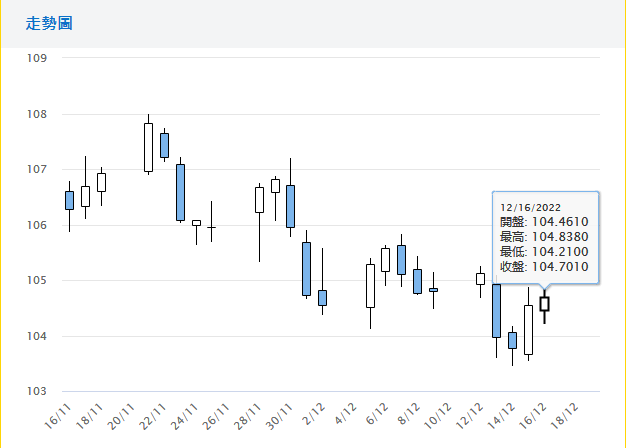
Task: Click the 走勢圖 chart title
Action: 49,23
